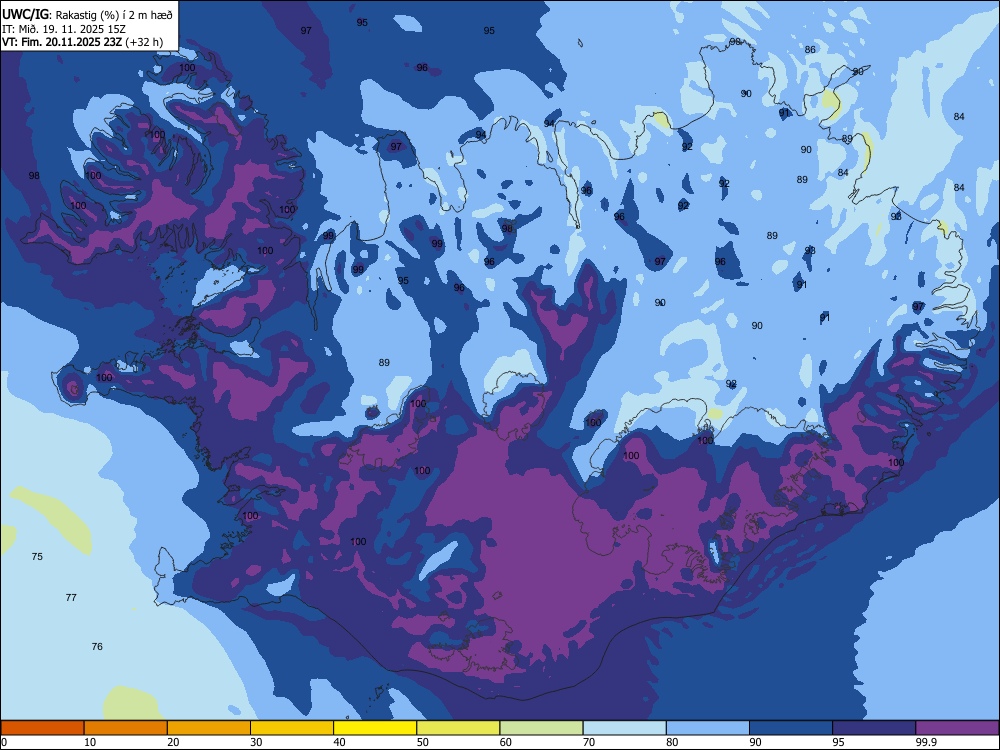Click the humidity value 75 over the ocean
The width and height of the screenshot is (1000, 750).
(x=37, y=557)
